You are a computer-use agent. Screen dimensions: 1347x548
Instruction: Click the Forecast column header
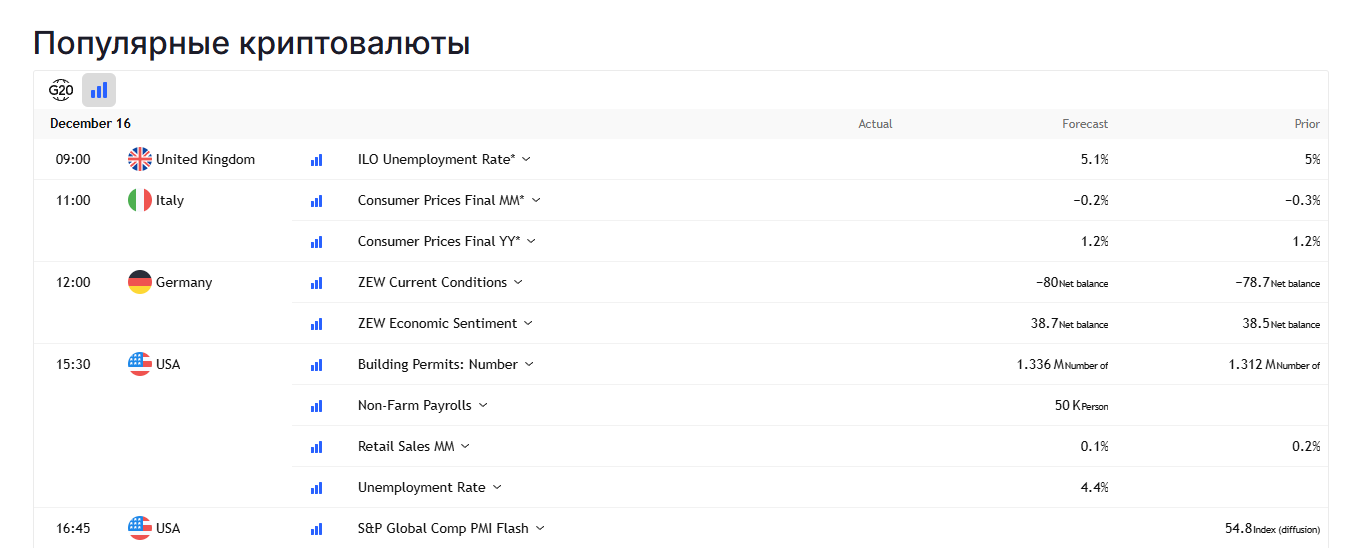pos(1084,124)
